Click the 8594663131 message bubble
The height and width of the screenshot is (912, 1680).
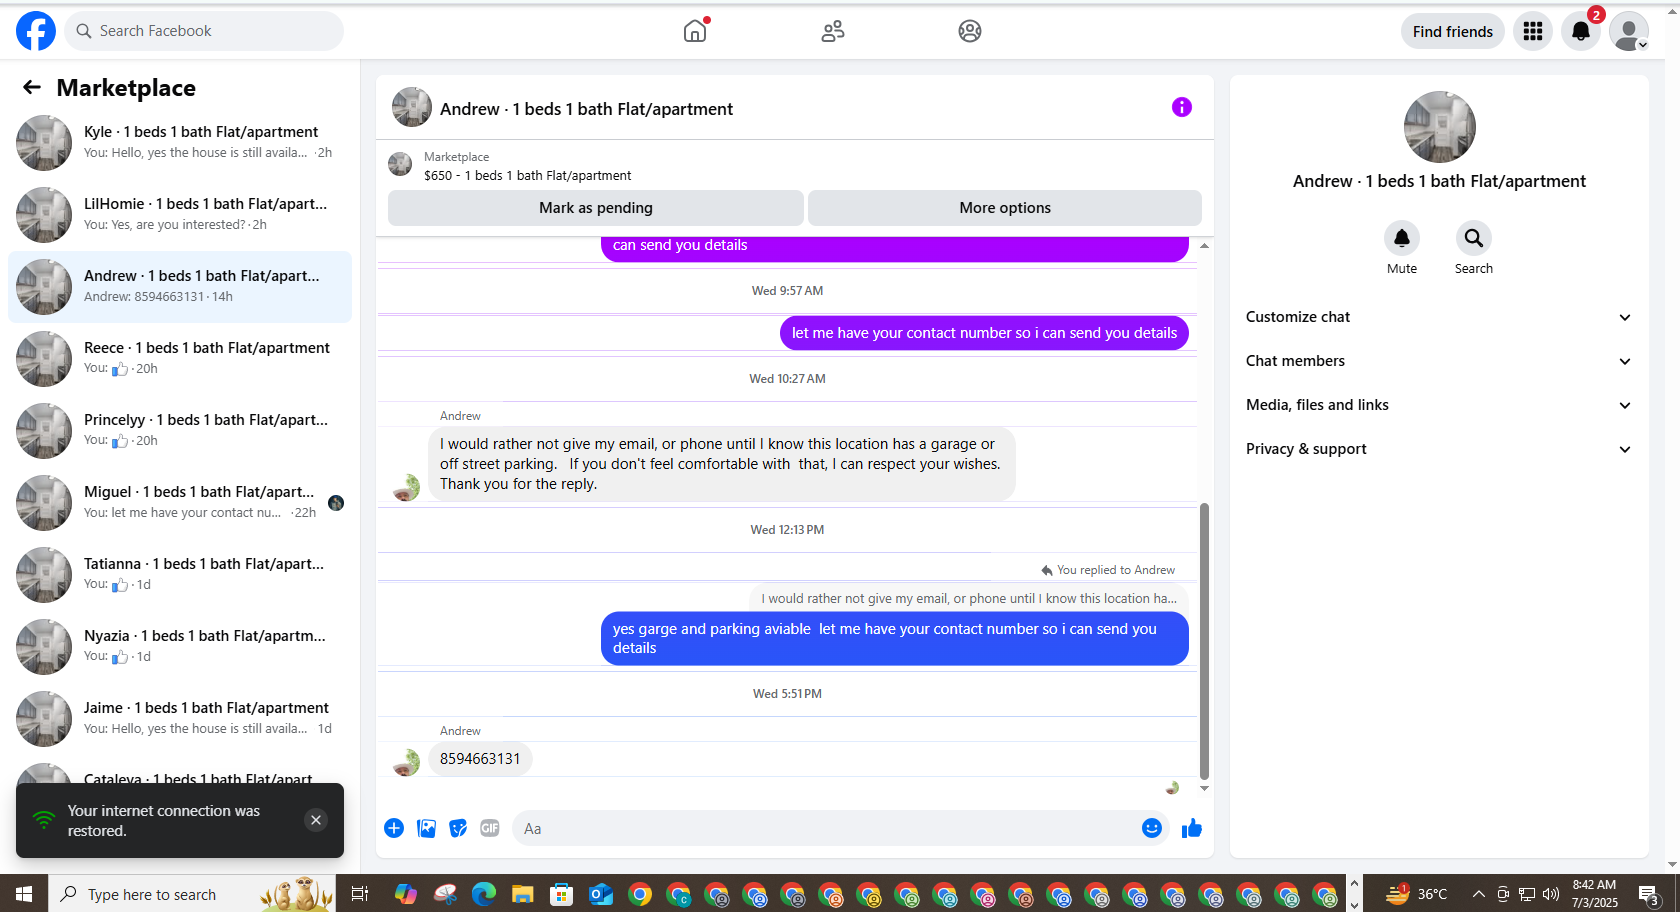pos(480,759)
